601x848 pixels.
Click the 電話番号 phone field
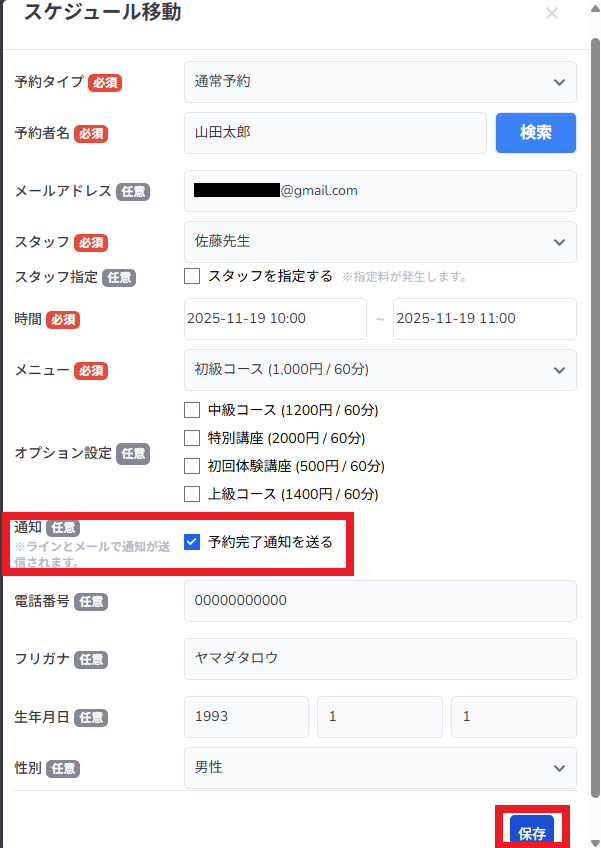tap(380, 601)
